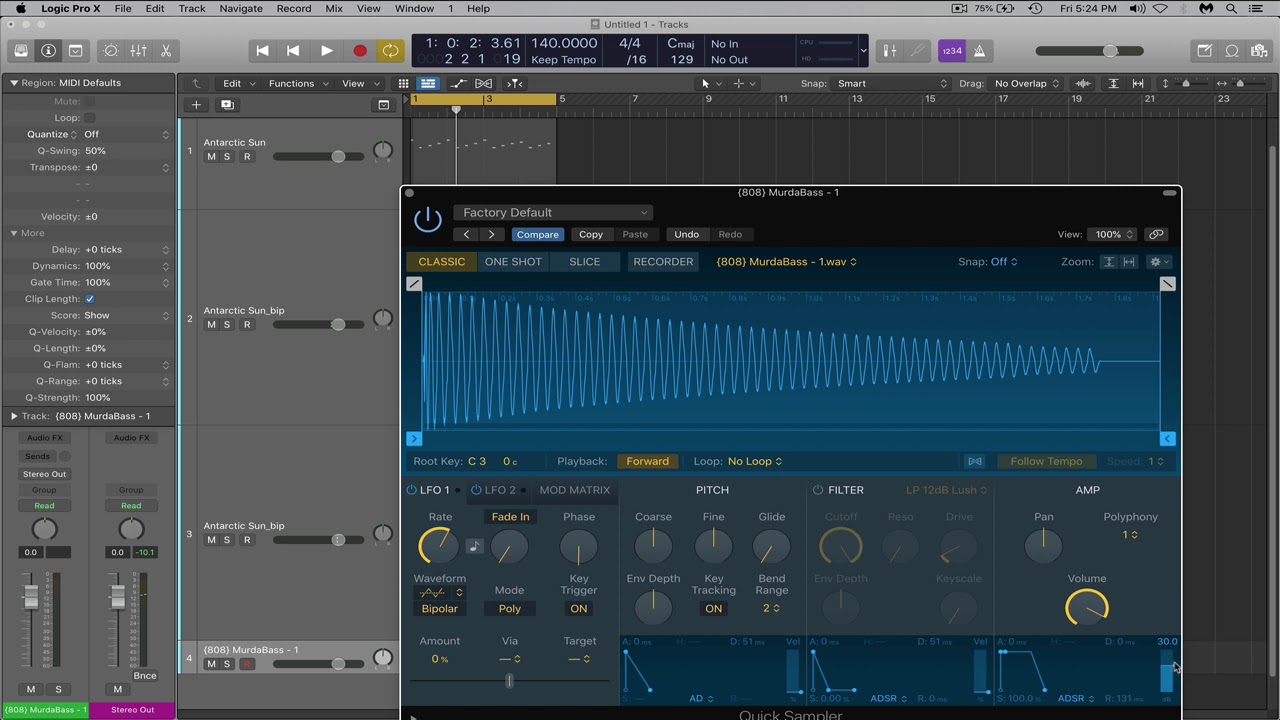Open the Library panel icon

(x=21, y=51)
